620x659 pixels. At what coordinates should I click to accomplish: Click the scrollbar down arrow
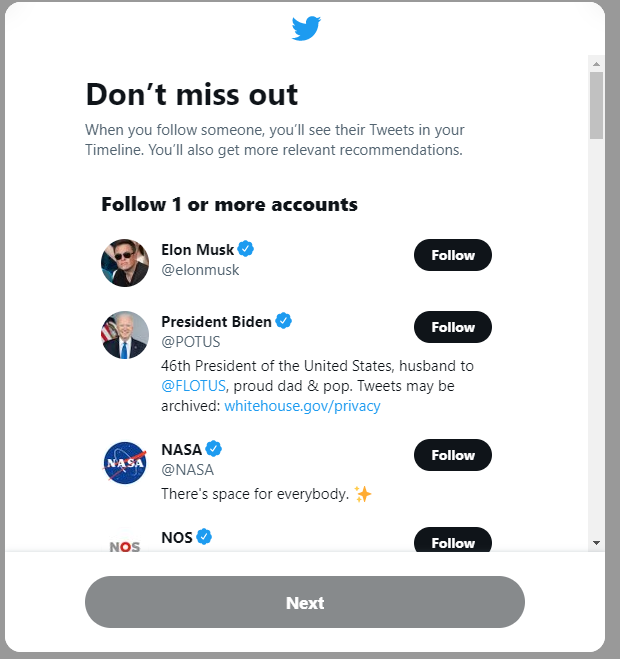click(x=596, y=542)
